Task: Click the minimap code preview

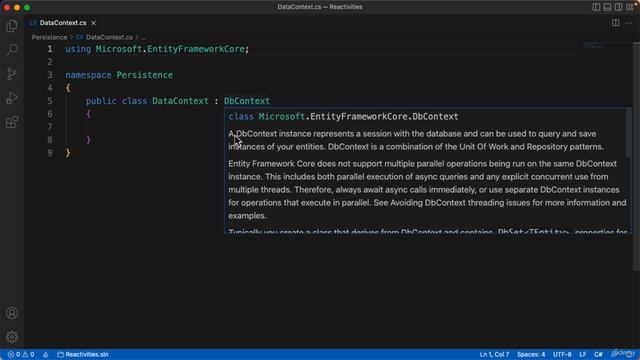Action: tap(593, 45)
